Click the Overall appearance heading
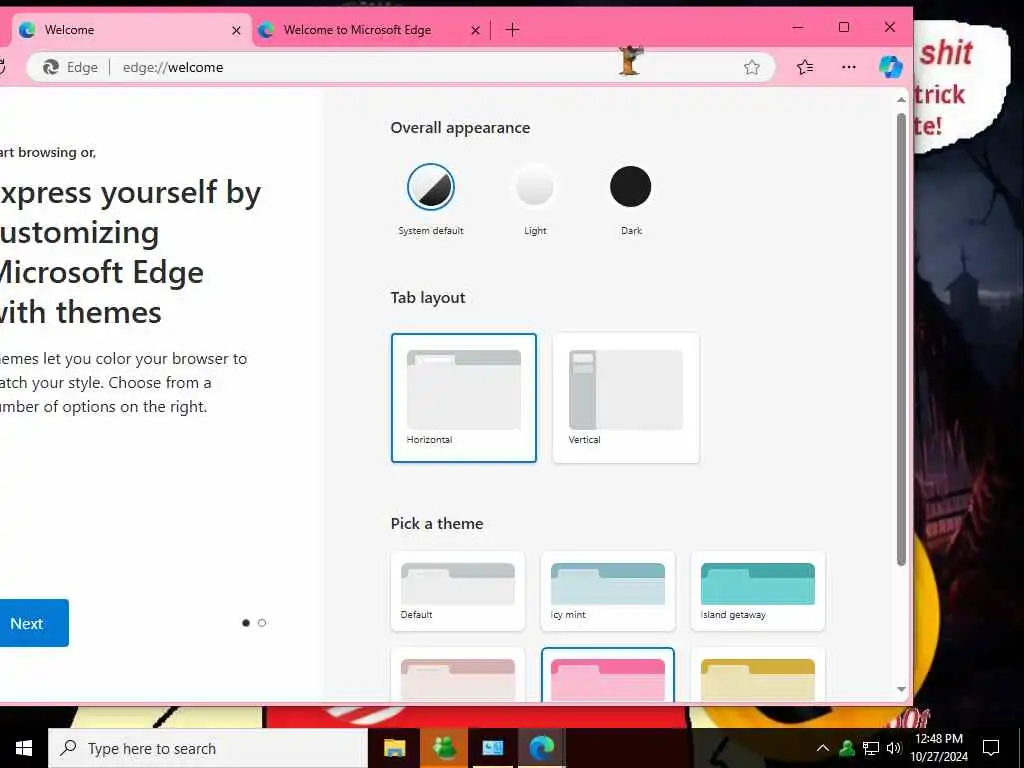 coord(460,128)
